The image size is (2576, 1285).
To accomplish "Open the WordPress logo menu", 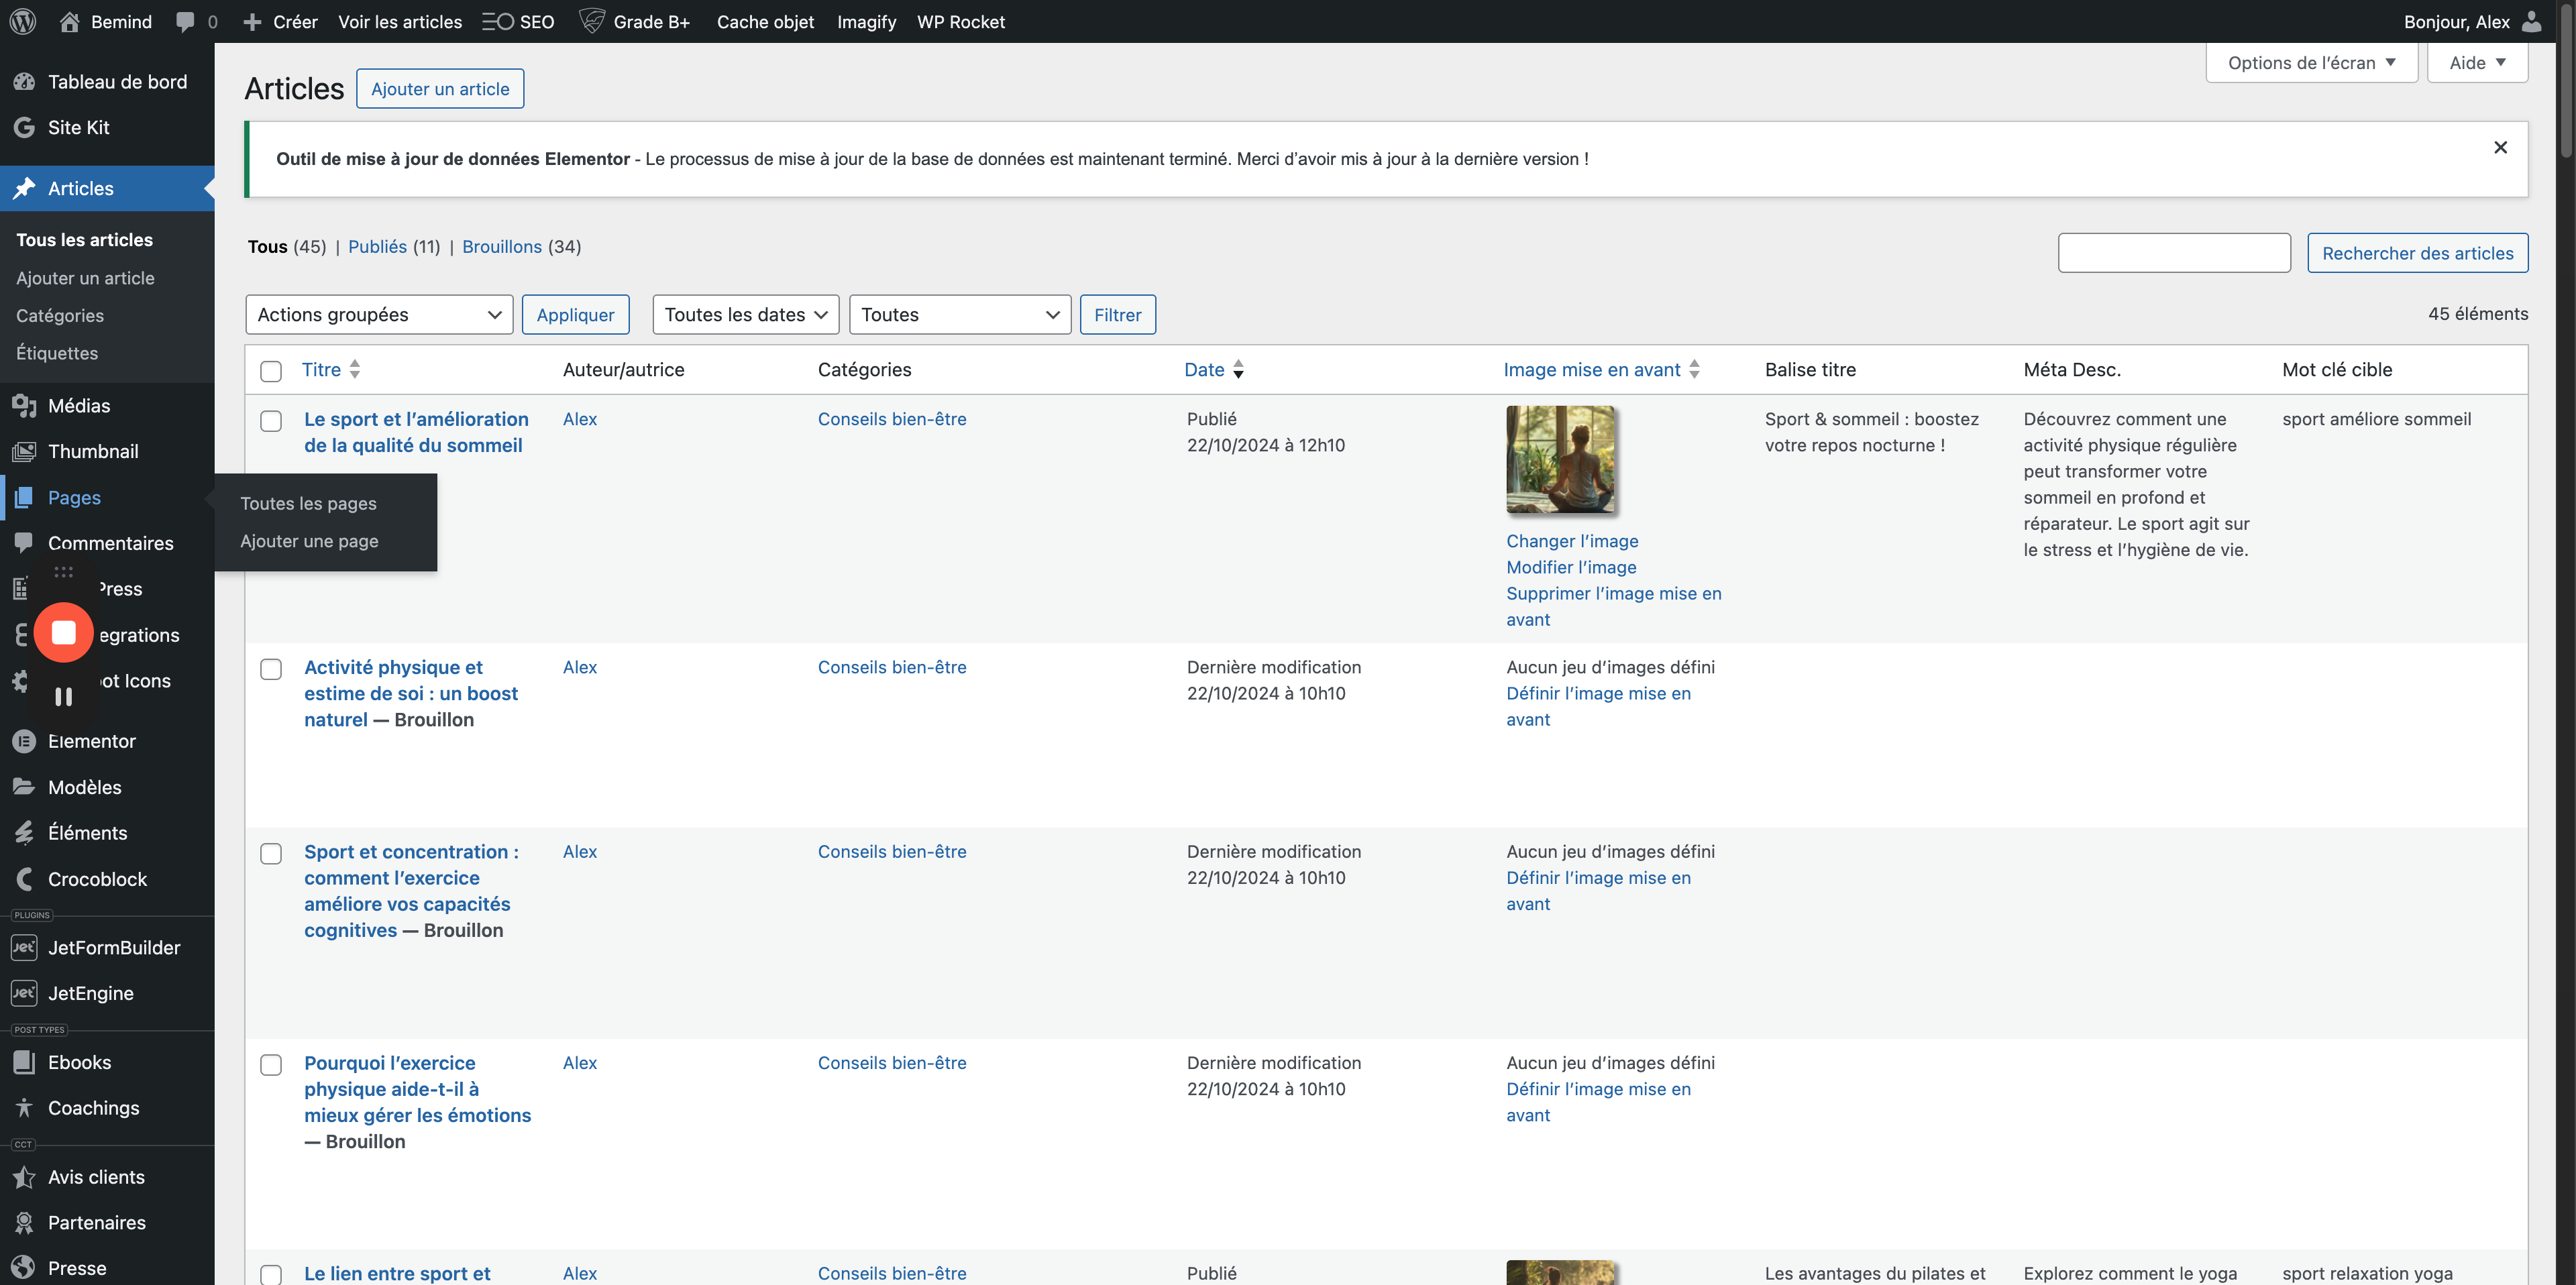I will (x=23, y=21).
